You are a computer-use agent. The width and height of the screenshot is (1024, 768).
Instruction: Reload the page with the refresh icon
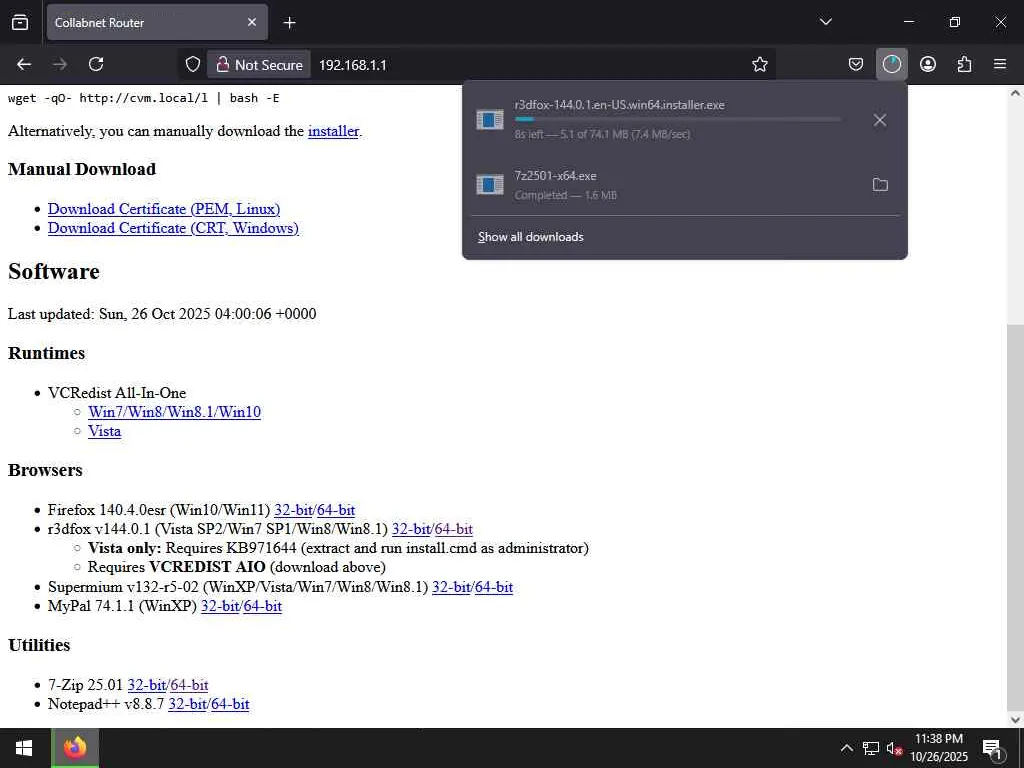coord(96,64)
